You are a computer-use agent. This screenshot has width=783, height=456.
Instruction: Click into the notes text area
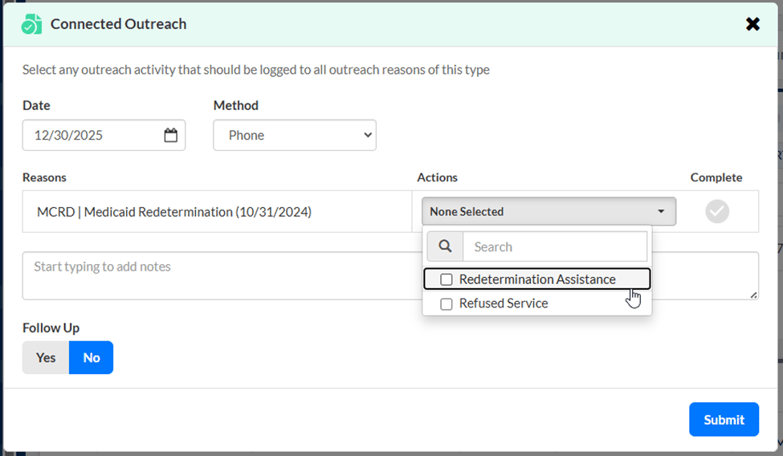point(220,275)
